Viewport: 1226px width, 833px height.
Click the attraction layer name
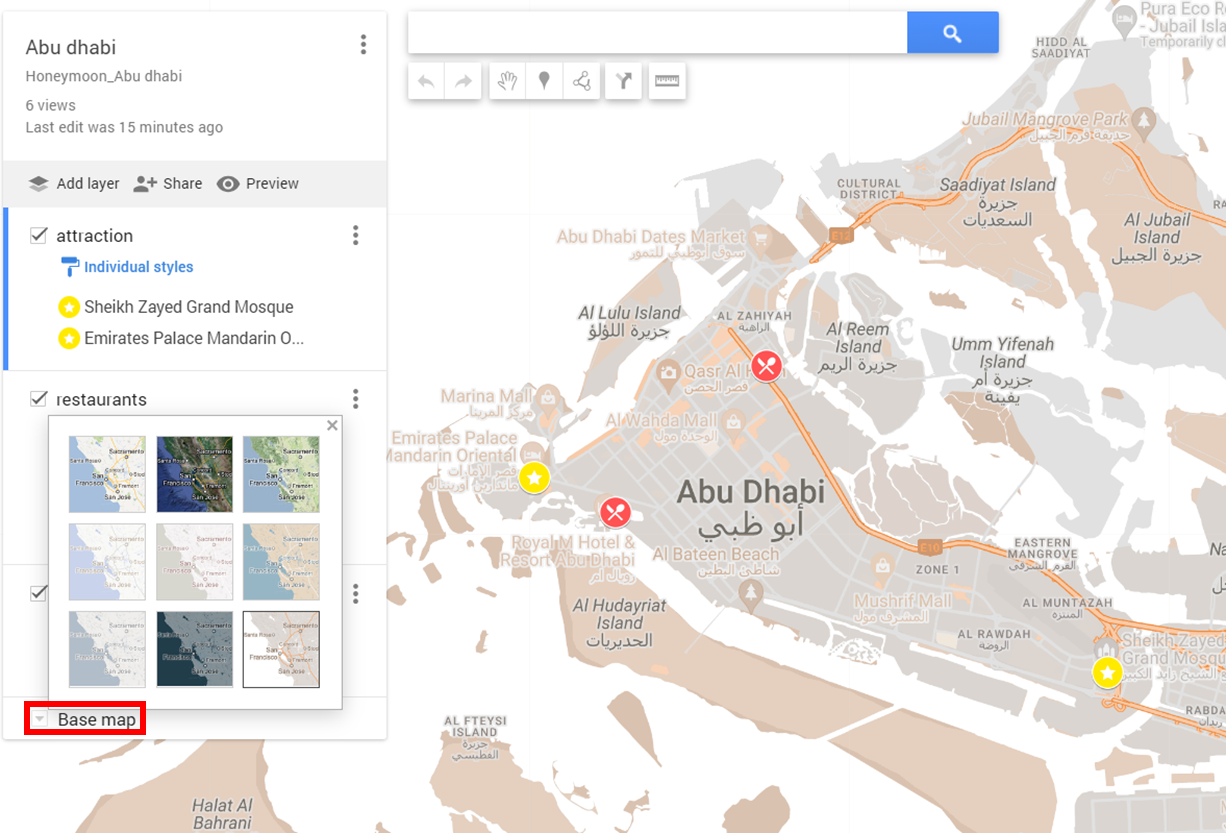click(x=95, y=236)
